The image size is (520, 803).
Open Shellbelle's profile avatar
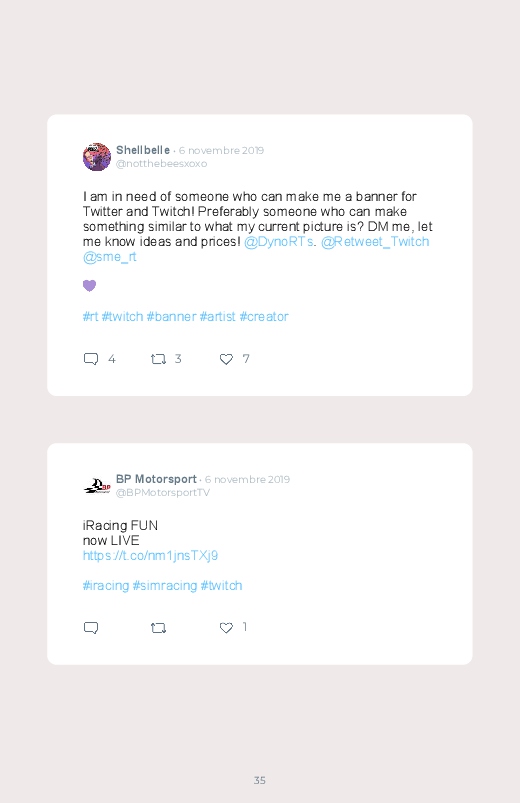point(97,157)
